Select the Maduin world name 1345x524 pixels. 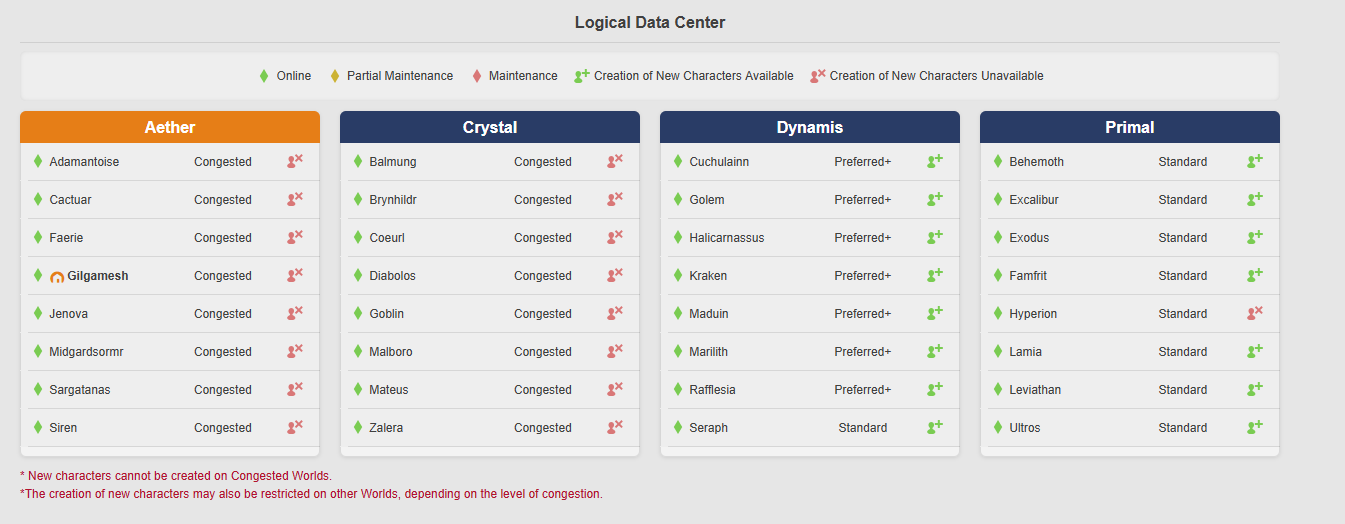(709, 314)
